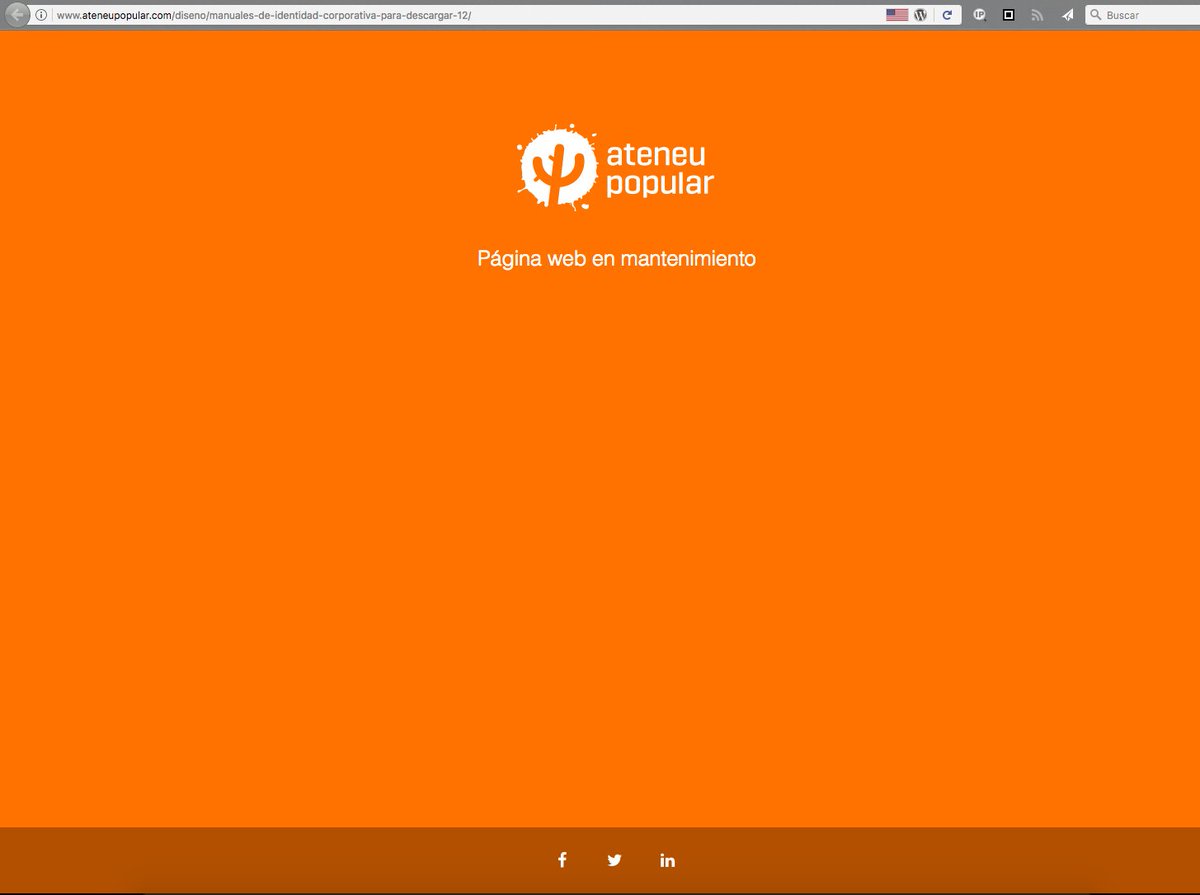Open the IP lookup extension icon

click(x=980, y=15)
